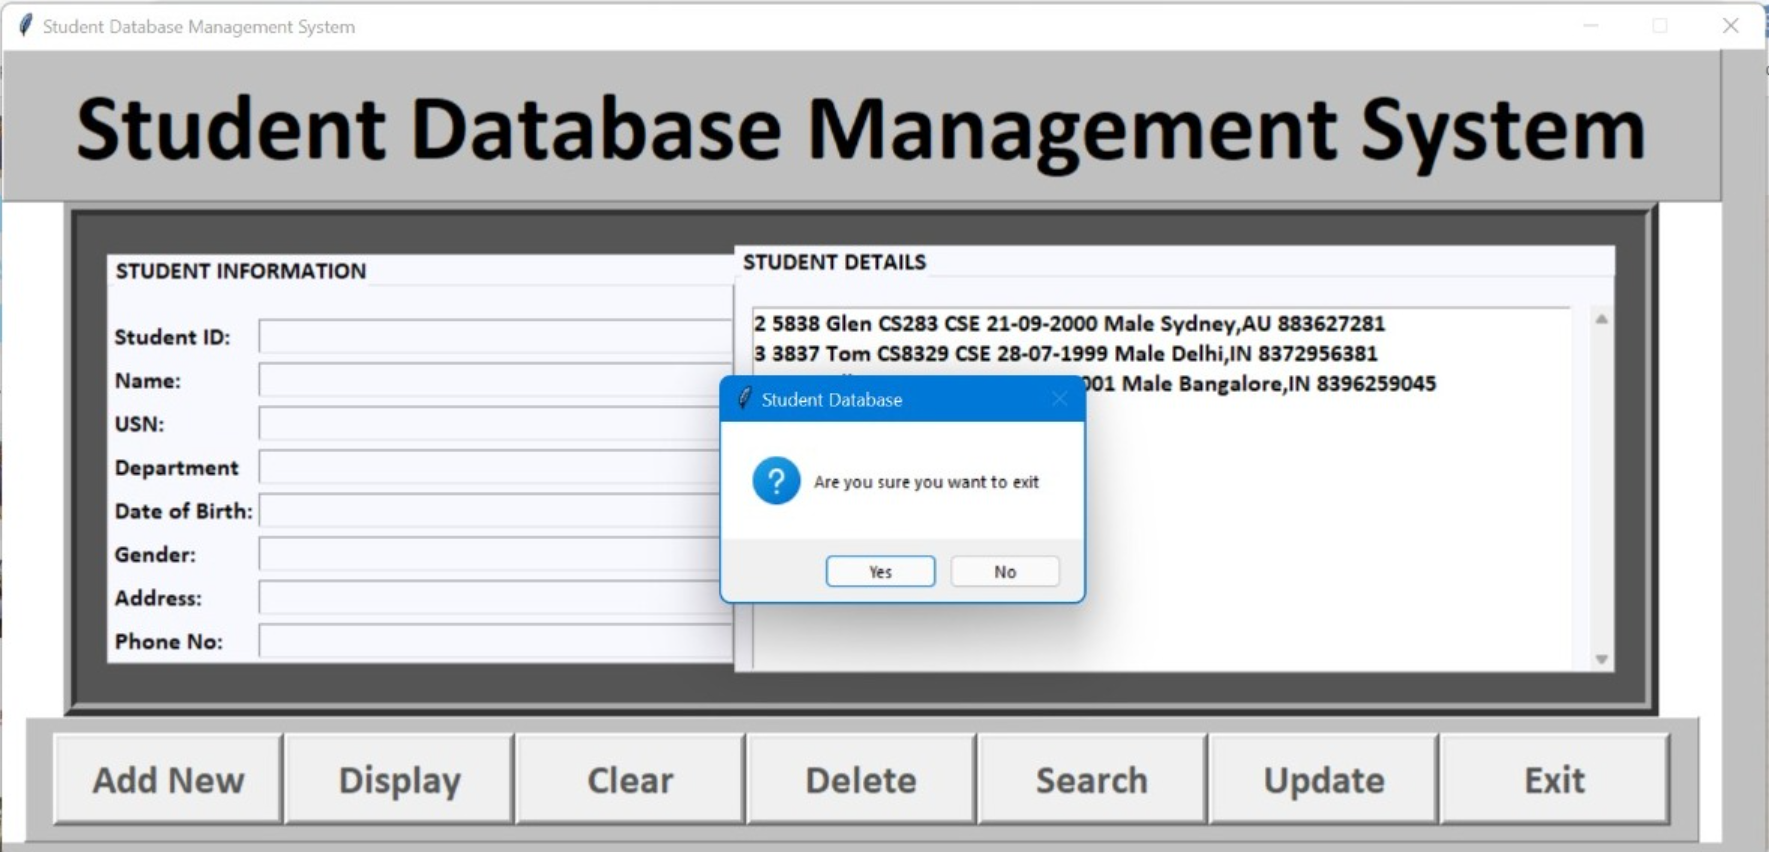Focus the Name input field
The width and height of the screenshot is (1769, 852).
pos(496,380)
